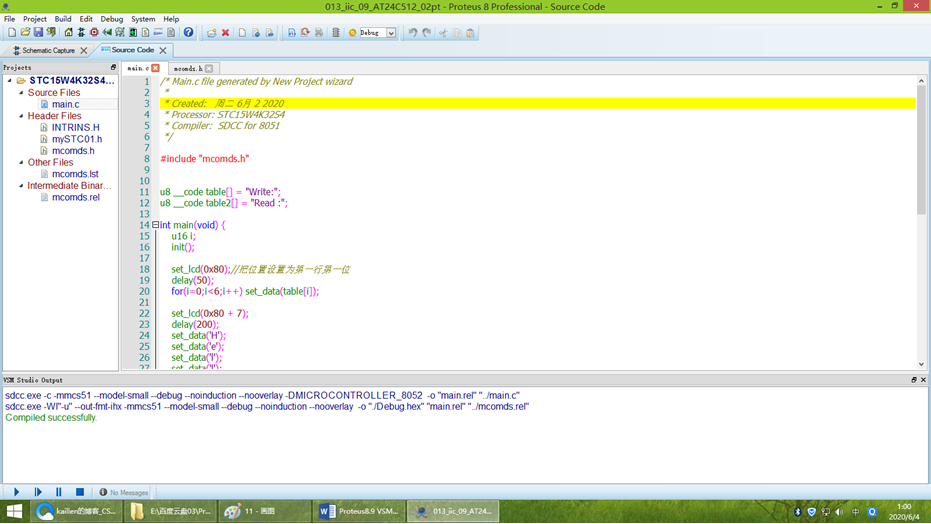The image size is (931, 524).
Task: Switch to the mcomds.h editor tab
Action: point(188,69)
